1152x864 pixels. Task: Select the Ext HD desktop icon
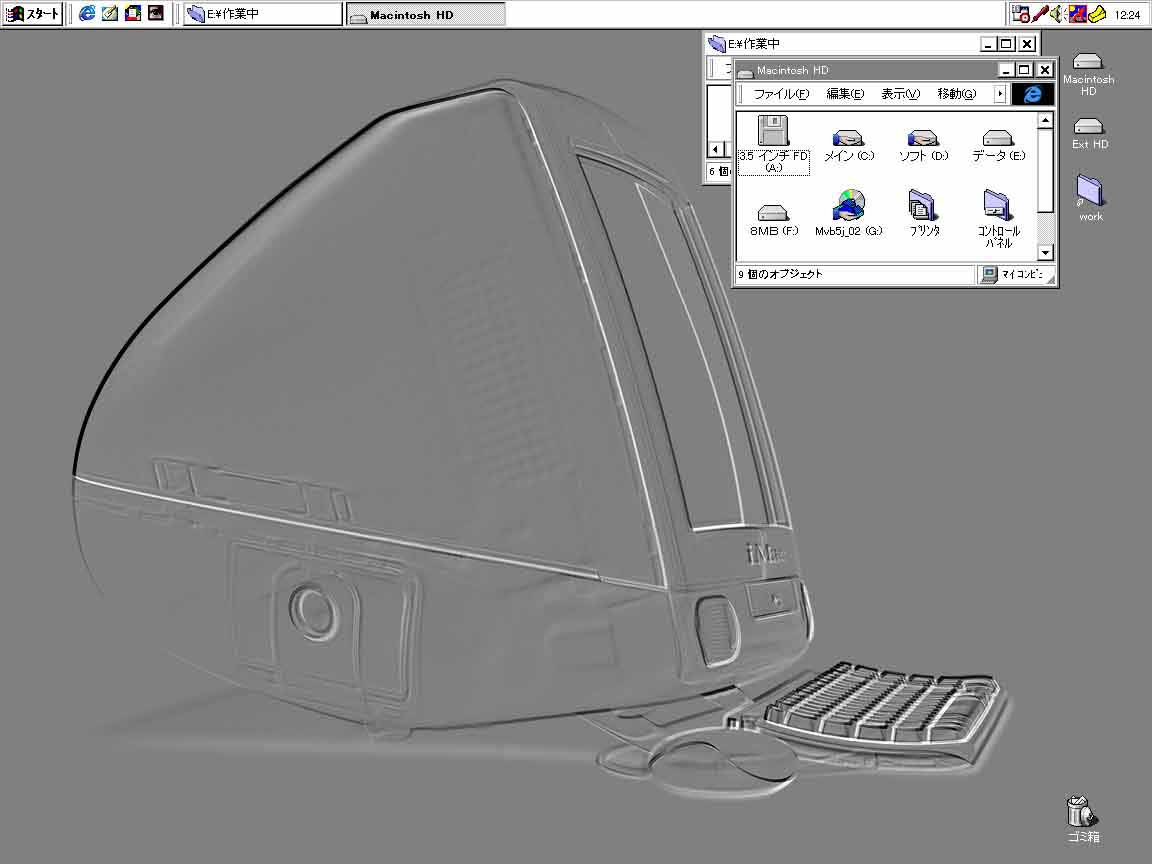coord(1089,134)
